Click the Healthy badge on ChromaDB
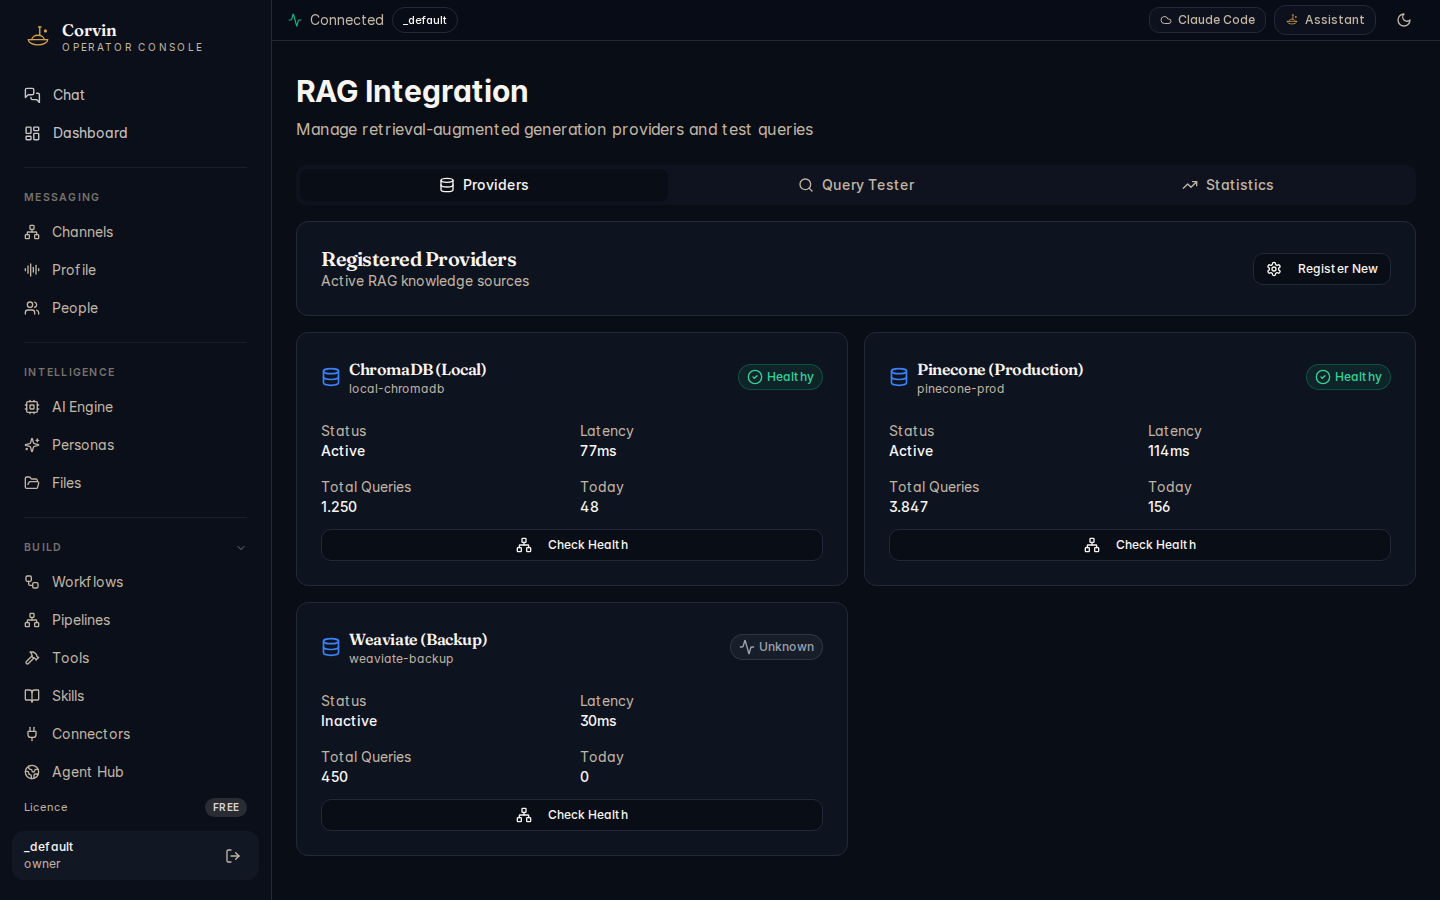Viewport: 1440px width, 900px height. 780,377
